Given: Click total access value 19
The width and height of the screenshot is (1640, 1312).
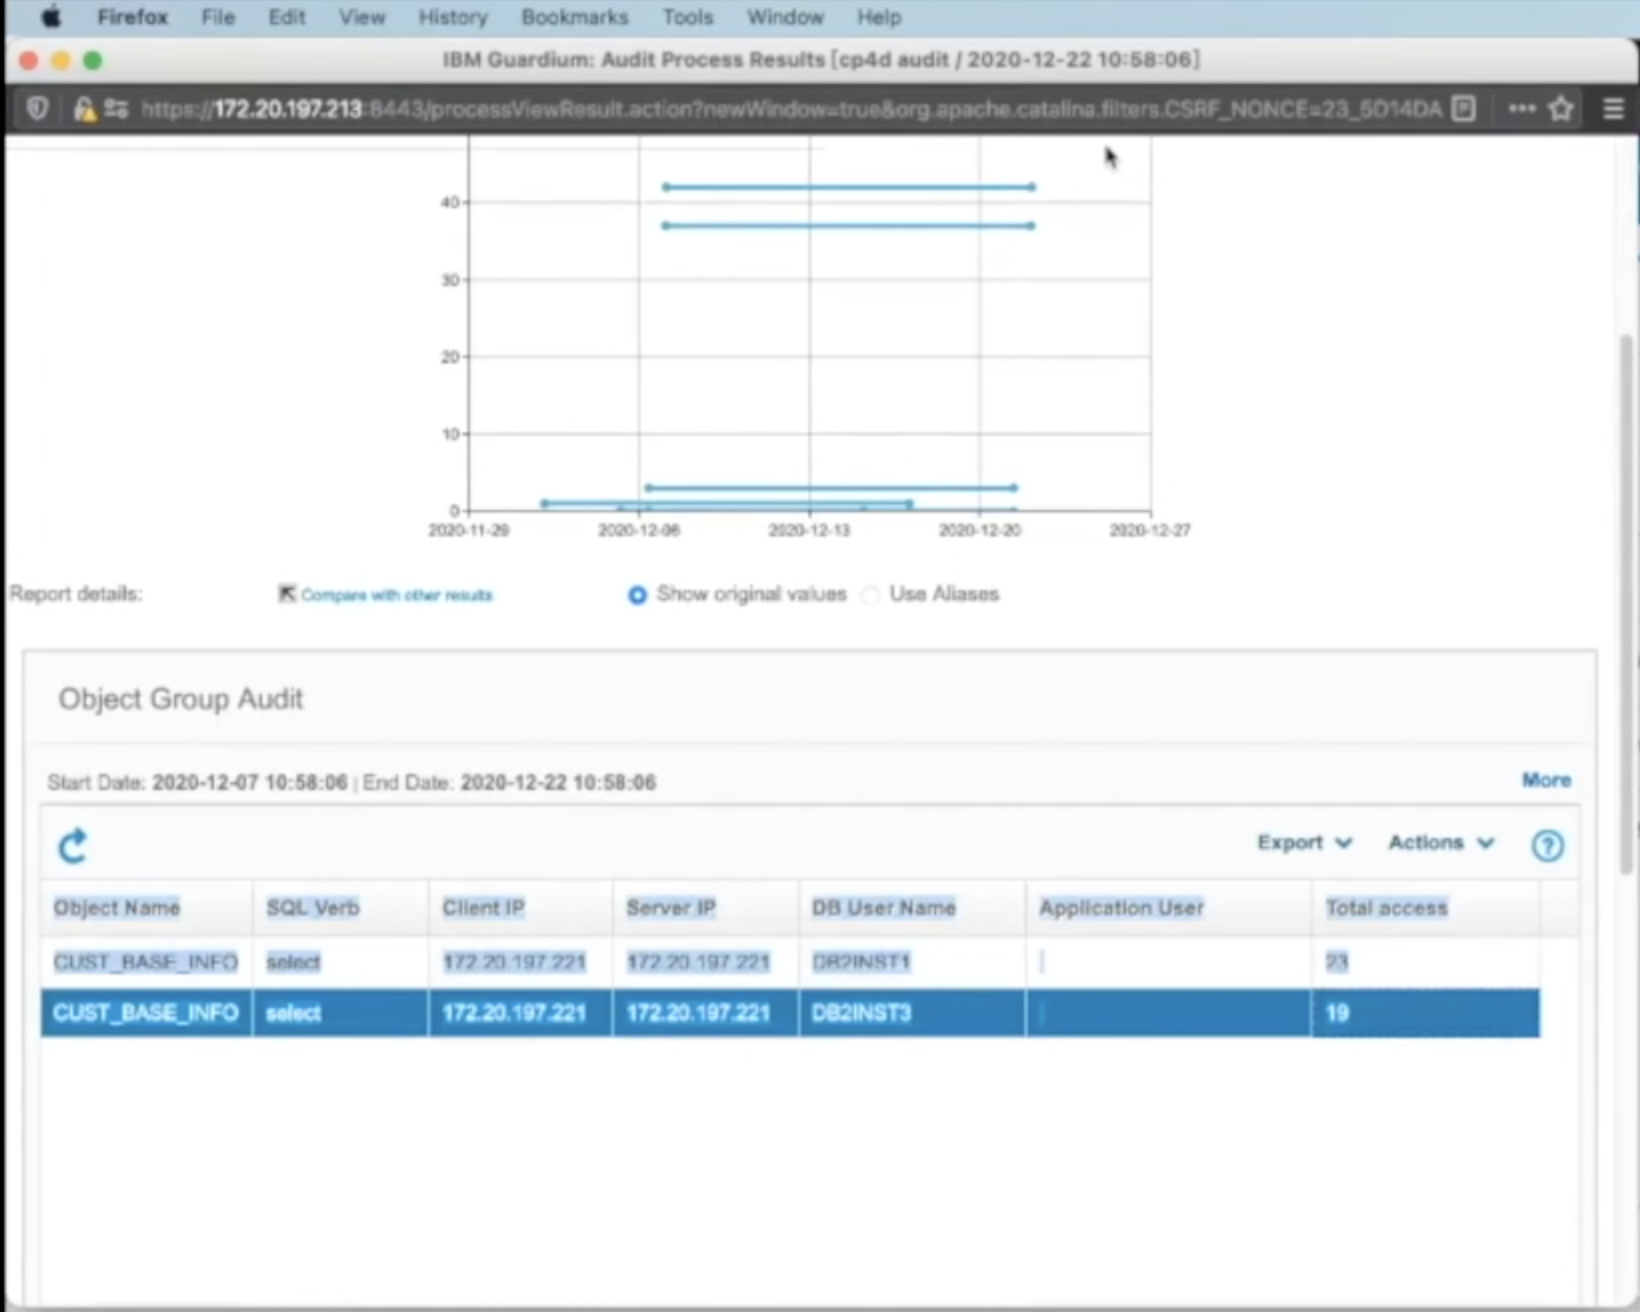Looking at the screenshot, I should pyautogui.click(x=1337, y=1013).
